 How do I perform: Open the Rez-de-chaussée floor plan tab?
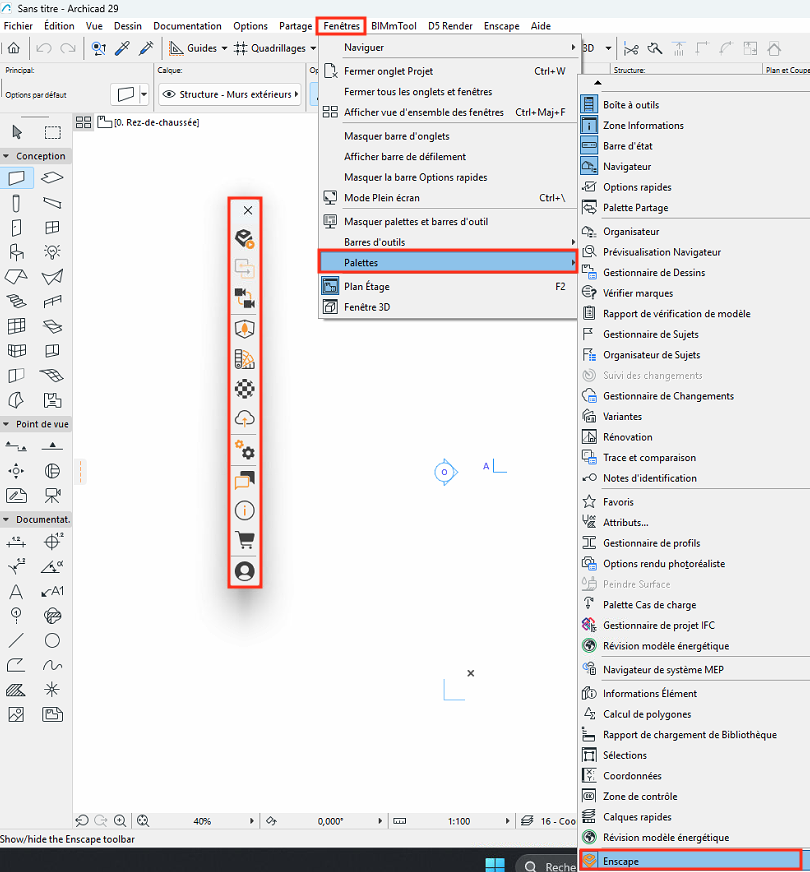pyautogui.click(x=148, y=122)
